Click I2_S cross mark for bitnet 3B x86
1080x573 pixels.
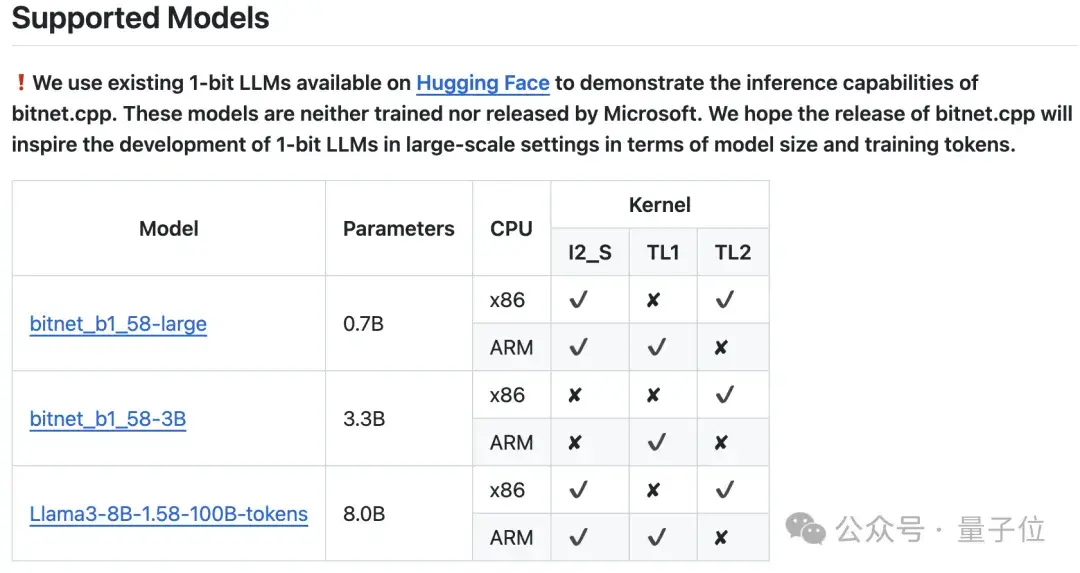pos(574,395)
